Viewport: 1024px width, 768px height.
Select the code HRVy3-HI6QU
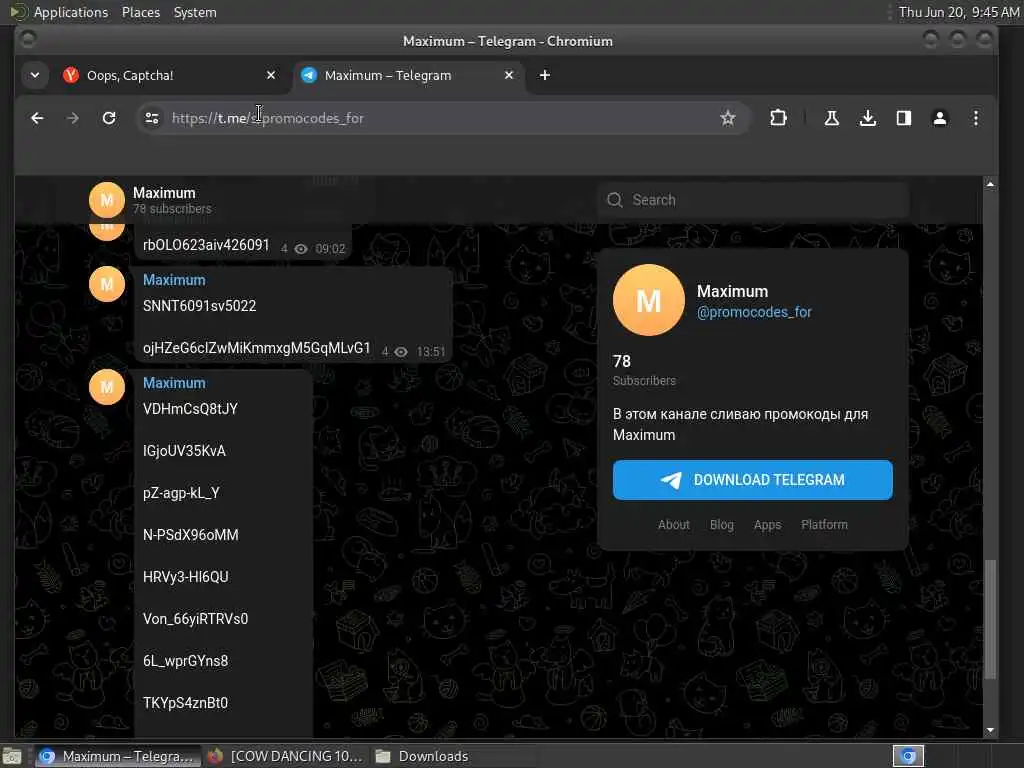point(185,577)
